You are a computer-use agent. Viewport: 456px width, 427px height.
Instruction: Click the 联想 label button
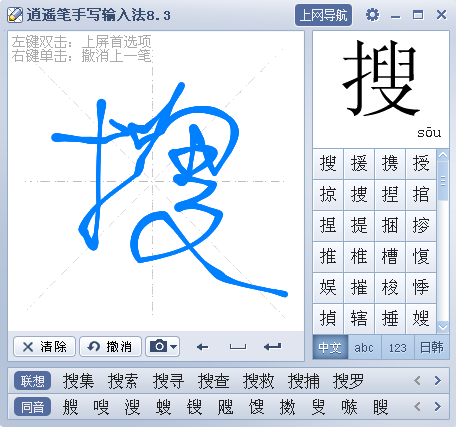[32, 381]
